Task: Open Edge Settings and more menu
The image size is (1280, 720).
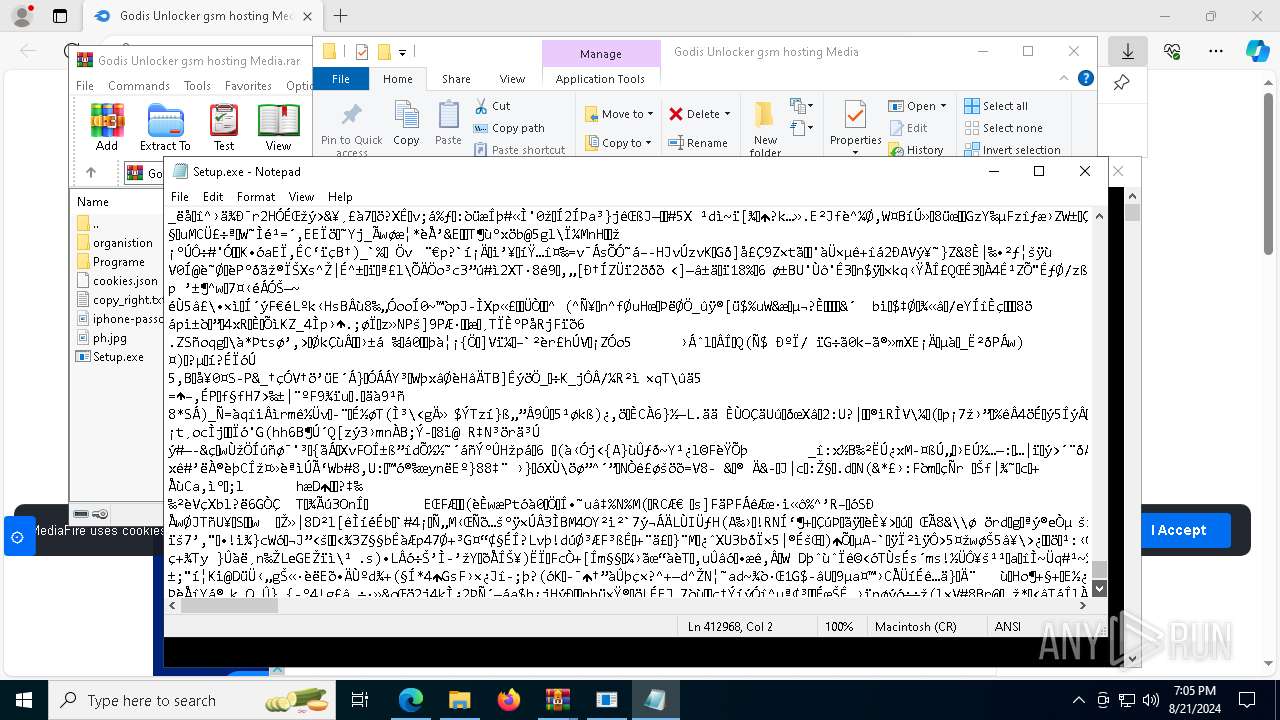Action: pos(1215,51)
